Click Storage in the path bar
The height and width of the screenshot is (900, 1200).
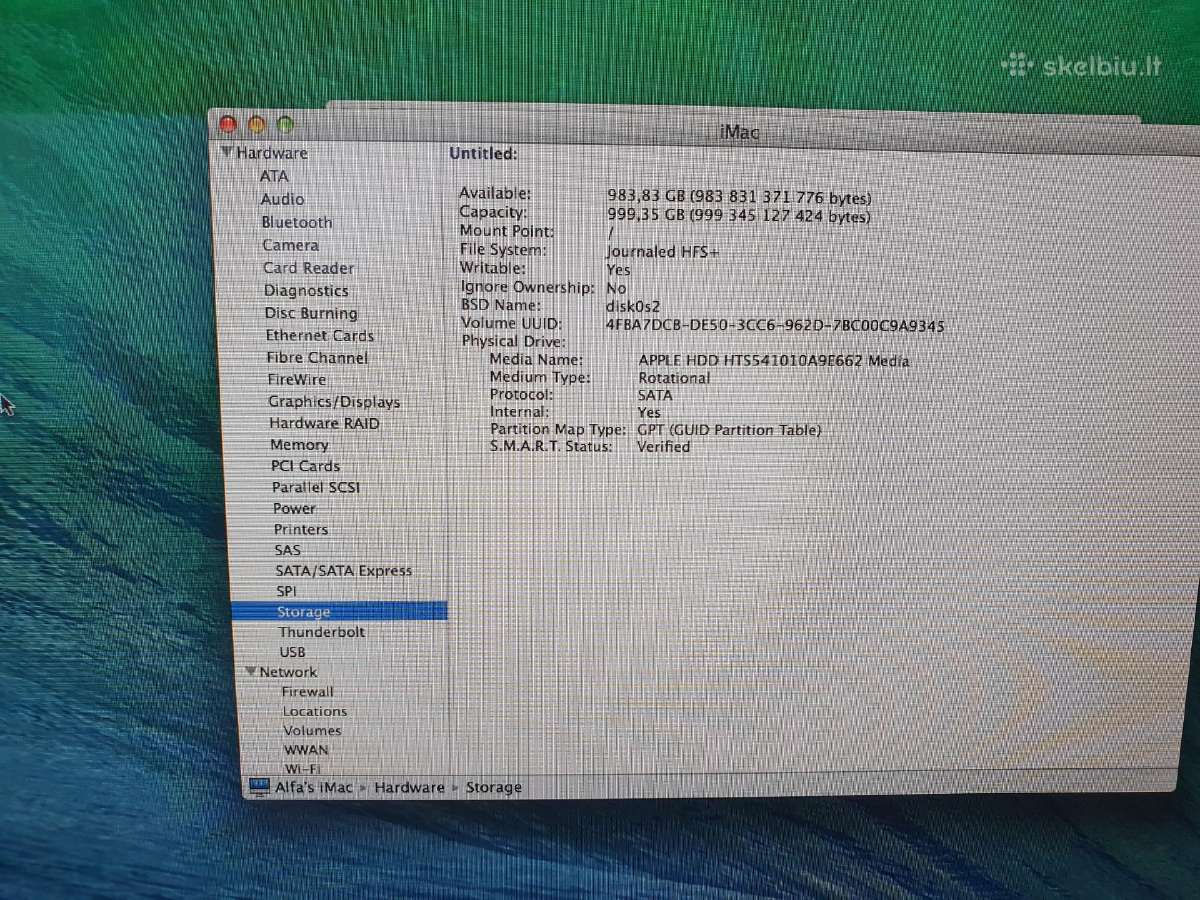point(493,787)
